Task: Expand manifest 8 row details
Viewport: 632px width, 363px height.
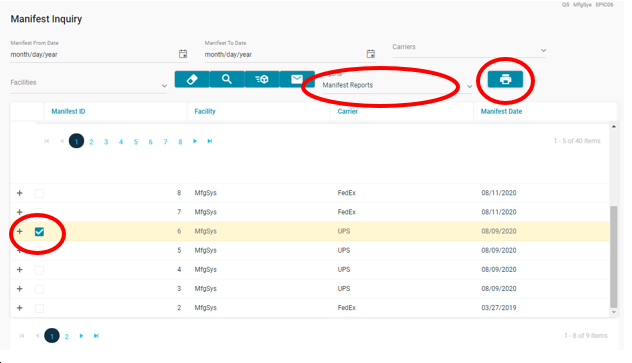Action: [x=19, y=193]
